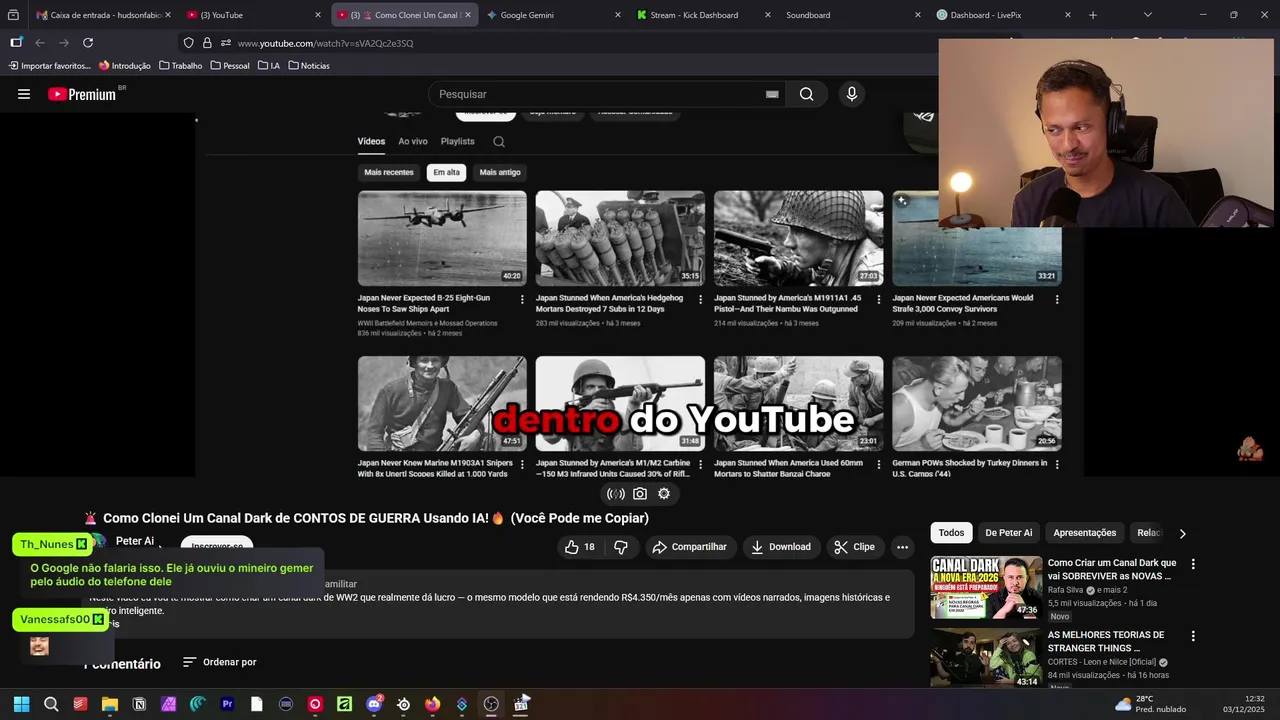
Task: Open the Pessoal bookmarks folder
Action: tap(230, 66)
